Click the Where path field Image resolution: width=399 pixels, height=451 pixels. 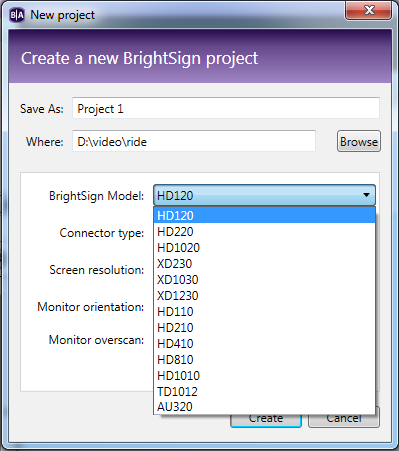click(x=194, y=141)
